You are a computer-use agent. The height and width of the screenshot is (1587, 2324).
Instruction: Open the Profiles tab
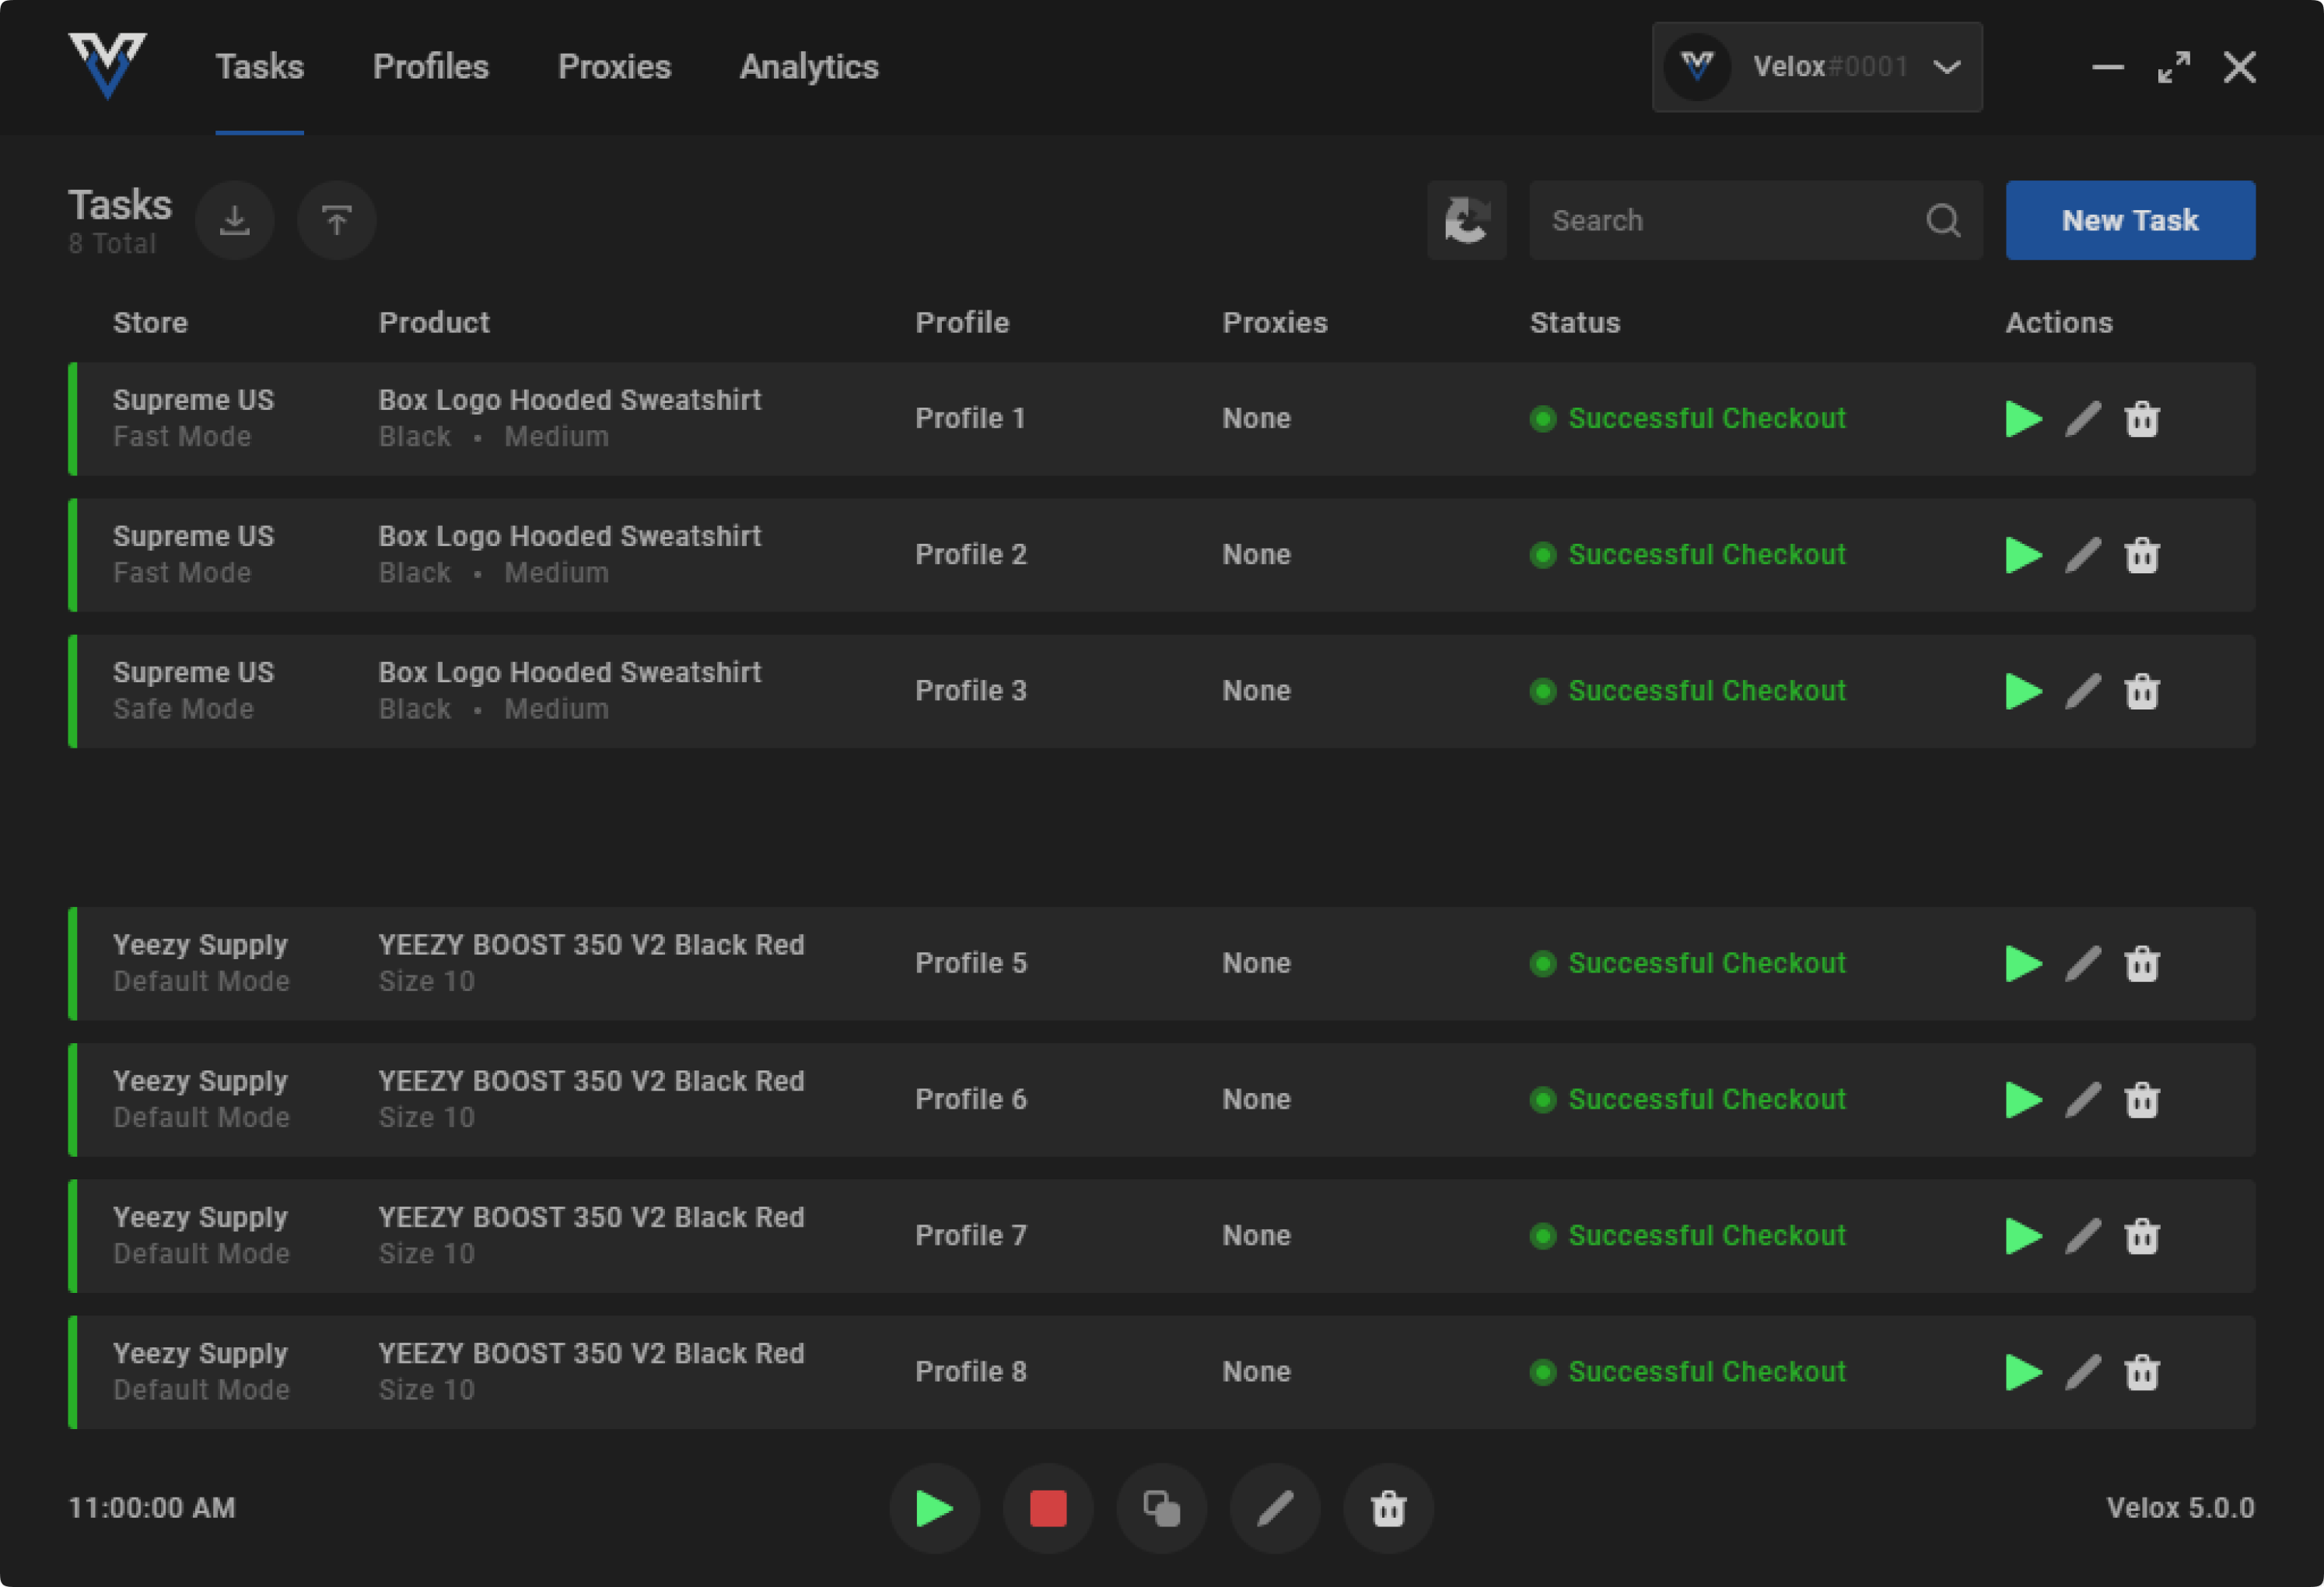pos(431,67)
